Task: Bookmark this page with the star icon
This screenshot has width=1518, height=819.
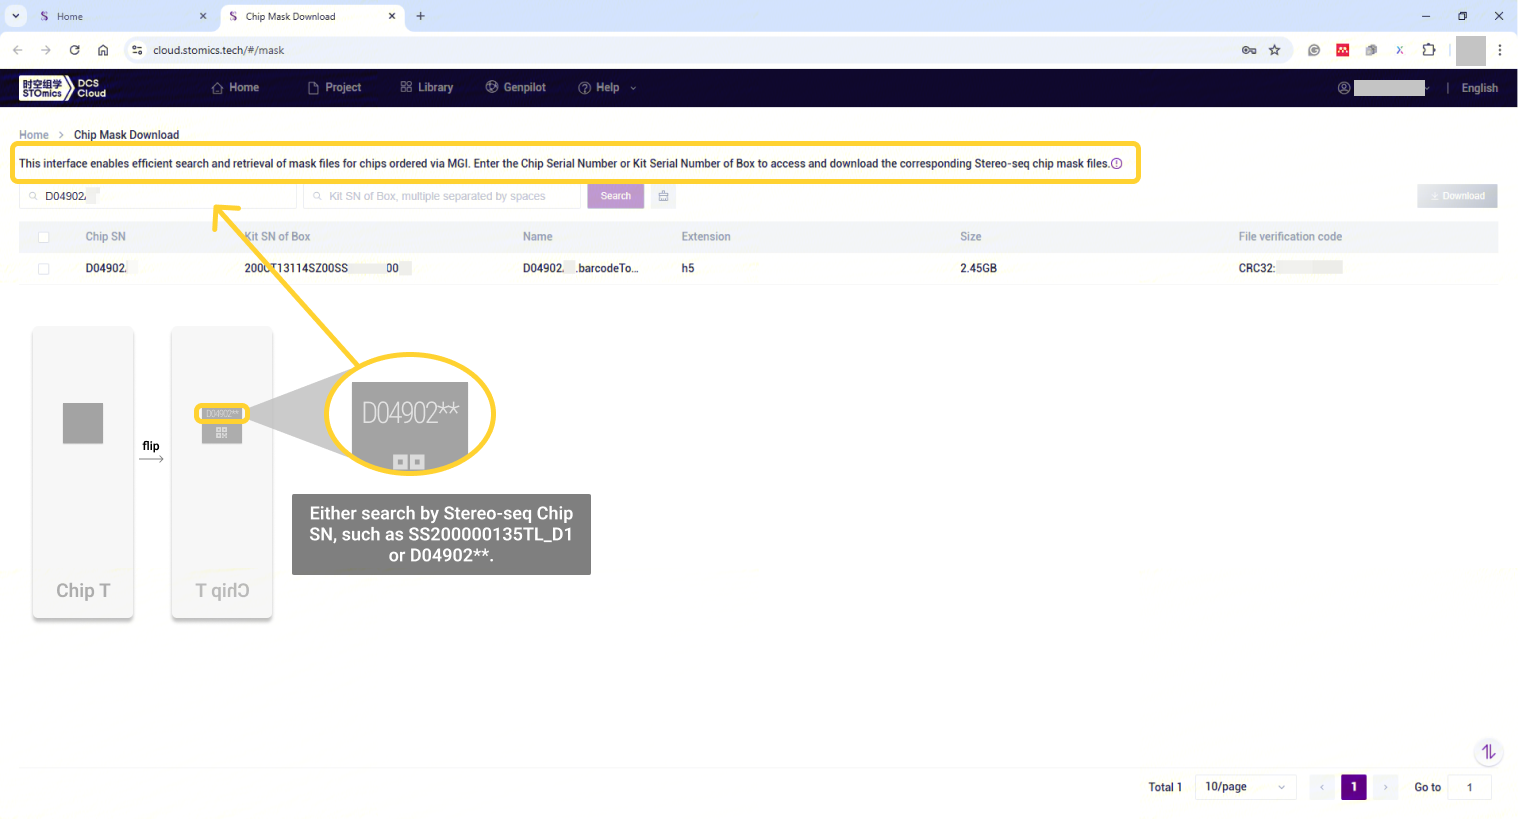Action: coord(1274,50)
